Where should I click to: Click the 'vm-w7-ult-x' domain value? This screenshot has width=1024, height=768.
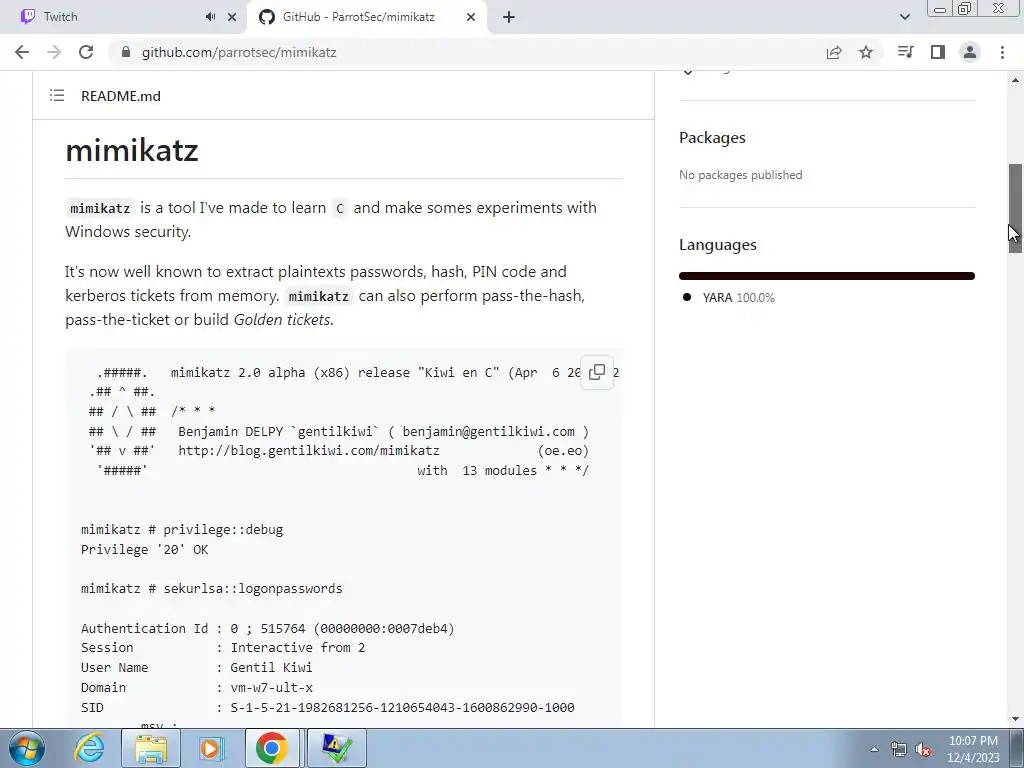click(x=272, y=688)
